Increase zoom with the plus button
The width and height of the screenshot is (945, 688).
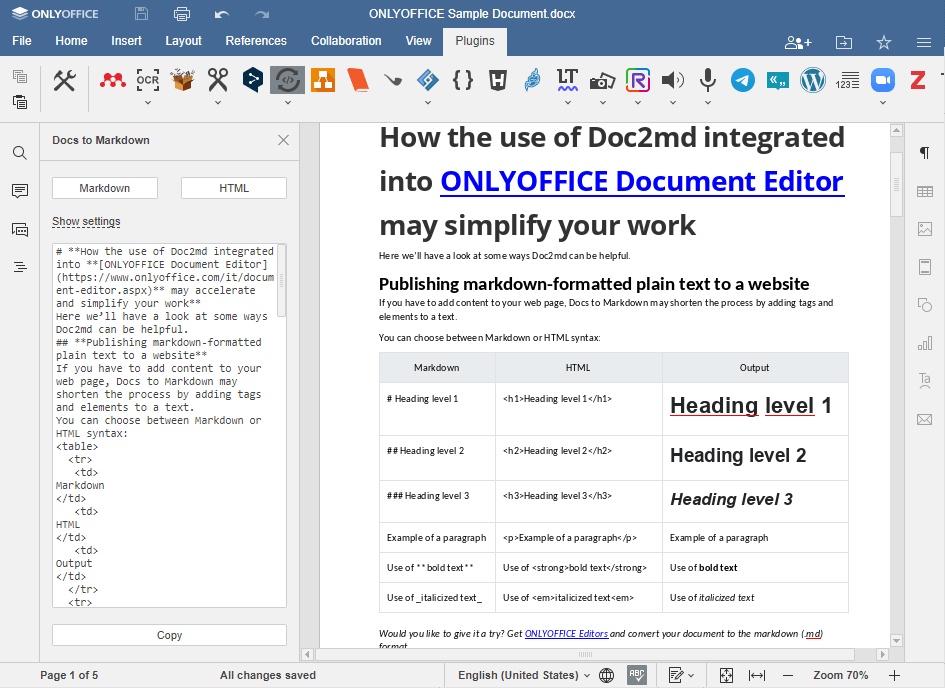click(894, 675)
